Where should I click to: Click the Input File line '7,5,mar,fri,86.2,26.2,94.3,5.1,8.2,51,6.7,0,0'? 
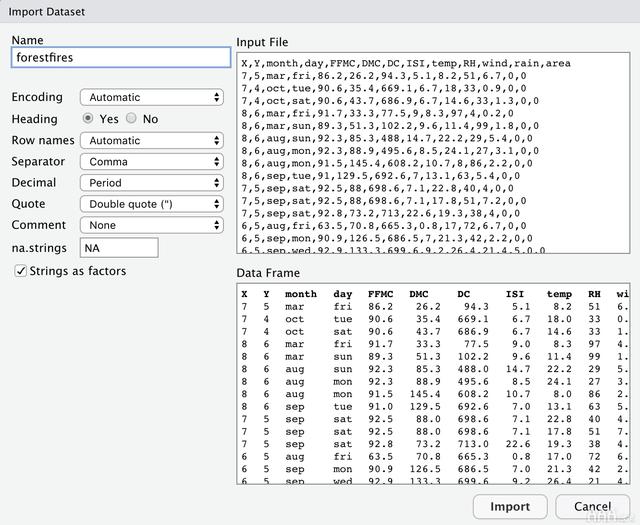(384, 76)
